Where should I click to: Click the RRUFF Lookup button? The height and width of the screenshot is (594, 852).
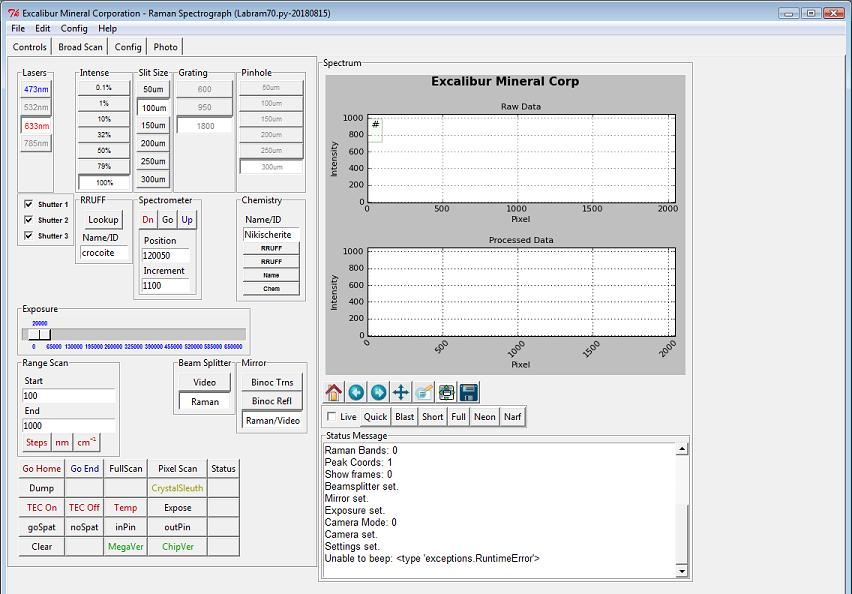point(103,220)
